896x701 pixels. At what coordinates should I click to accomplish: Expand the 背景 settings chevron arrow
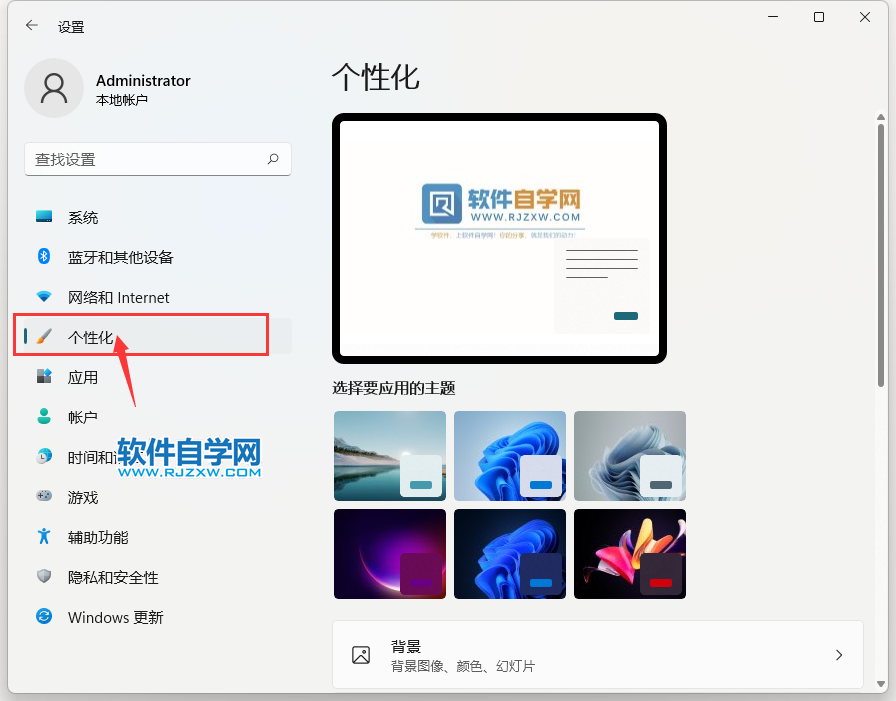(838, 655)
